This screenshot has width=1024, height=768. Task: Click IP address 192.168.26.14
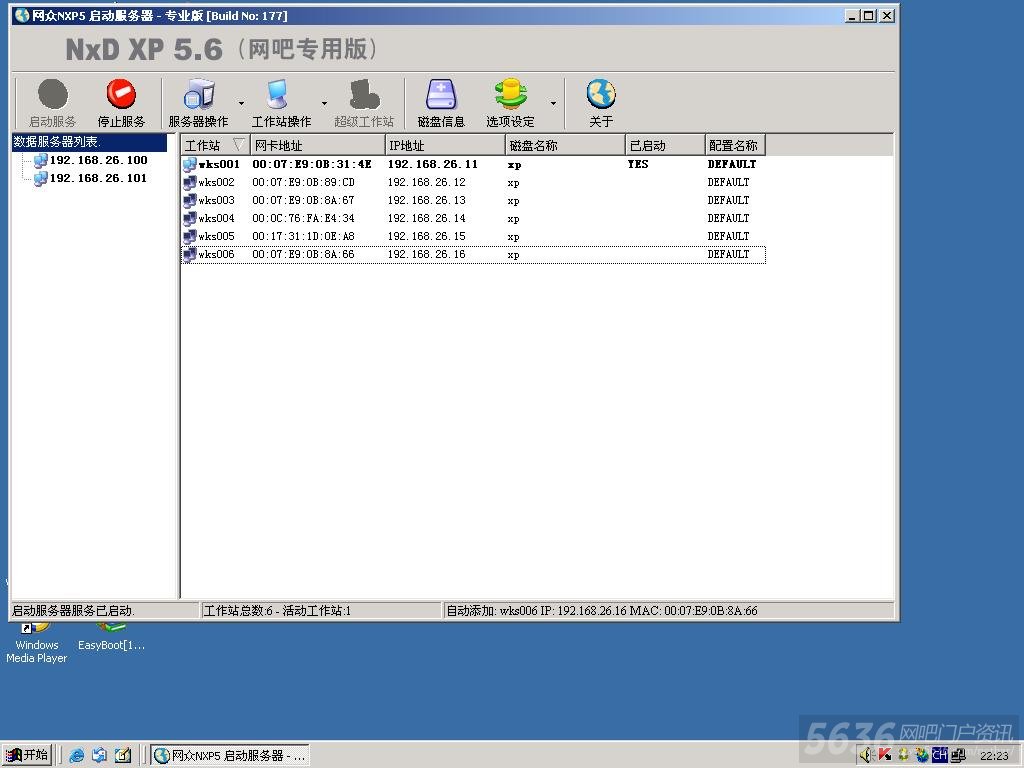426,218
